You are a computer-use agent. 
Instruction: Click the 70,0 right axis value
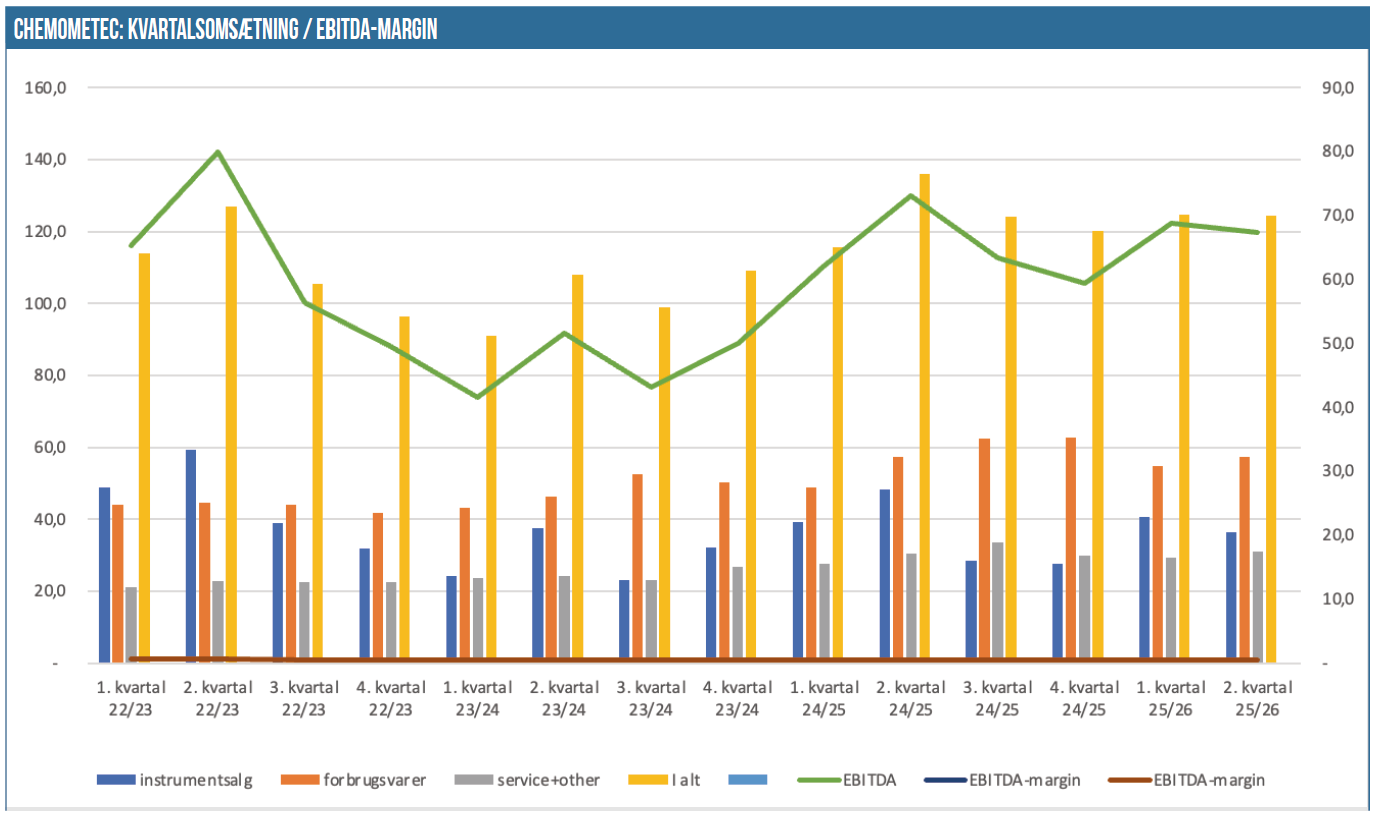pyautogui.click(x=1337, y=216)
